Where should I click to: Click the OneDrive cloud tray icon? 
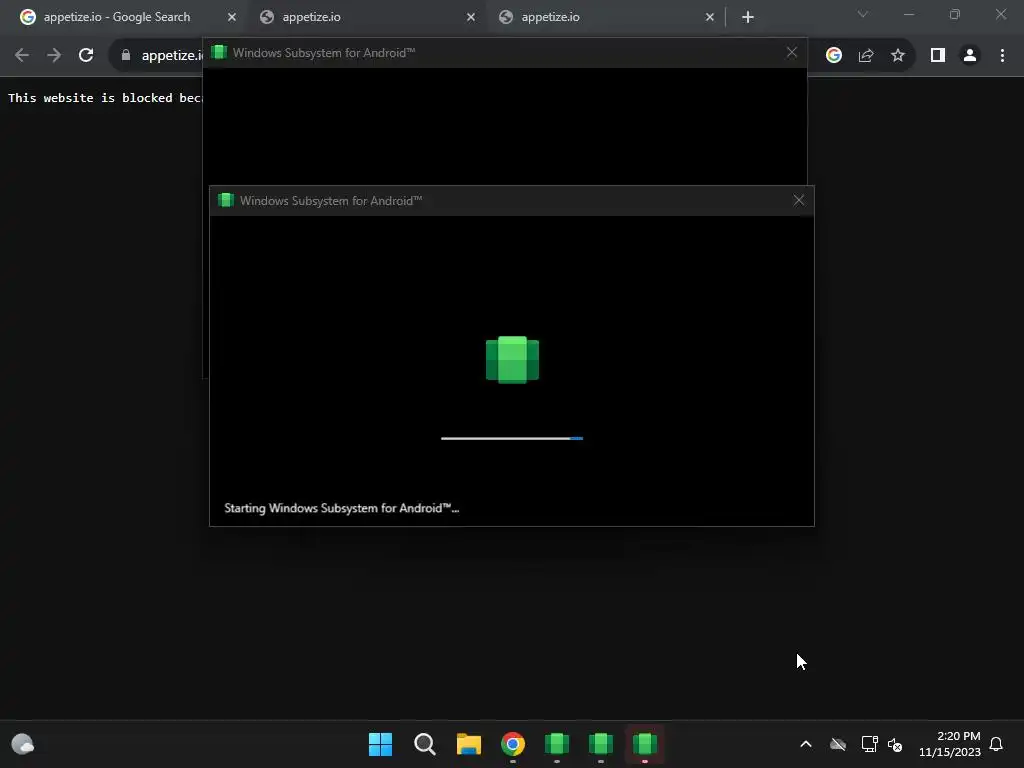pyautogui.click(x=838, y=744)
